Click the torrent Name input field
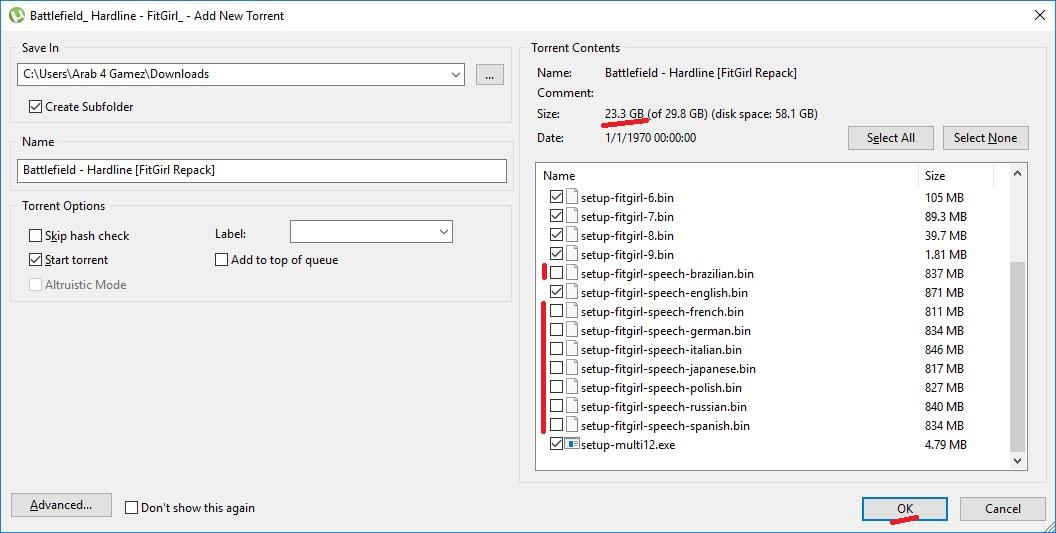 (261, 170)
